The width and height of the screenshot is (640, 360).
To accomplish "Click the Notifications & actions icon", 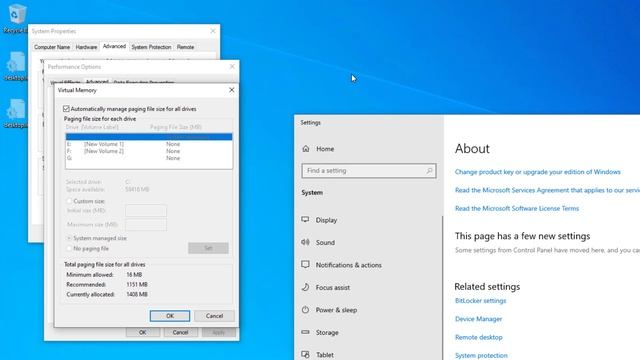I will 305,264.
